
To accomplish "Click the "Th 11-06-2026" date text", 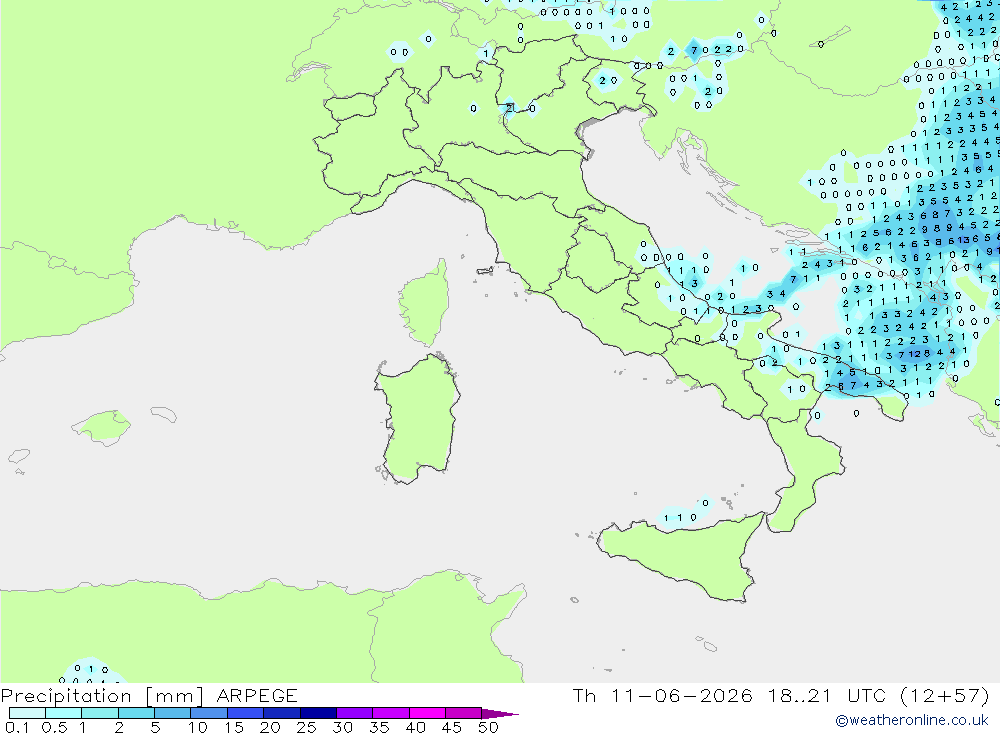I will pos(663,696).
